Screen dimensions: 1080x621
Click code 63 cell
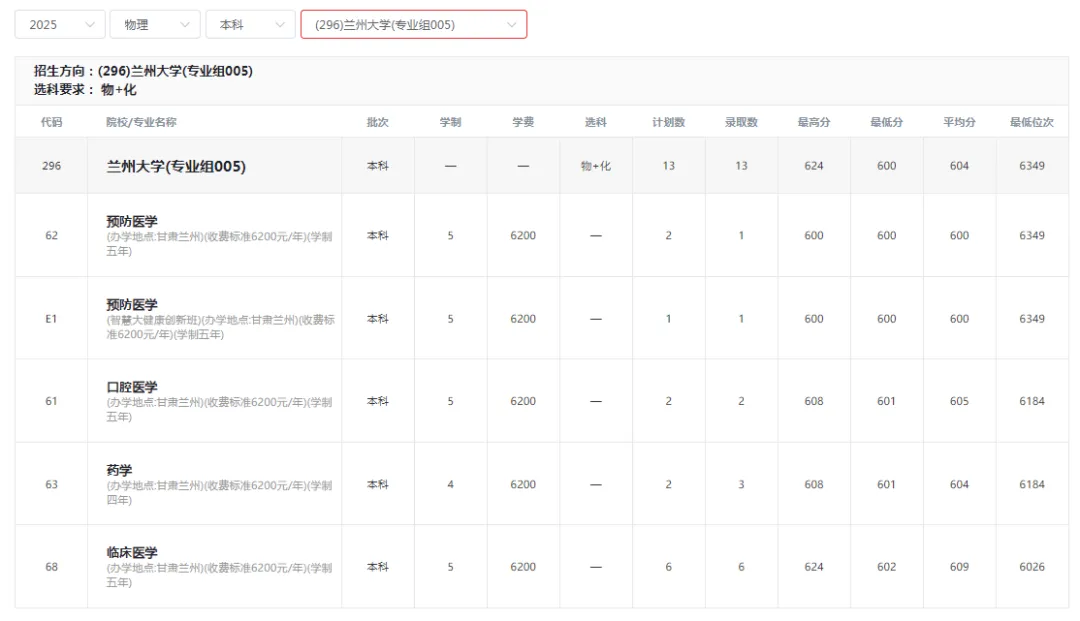pyautogui.click(x=52, y=485)
